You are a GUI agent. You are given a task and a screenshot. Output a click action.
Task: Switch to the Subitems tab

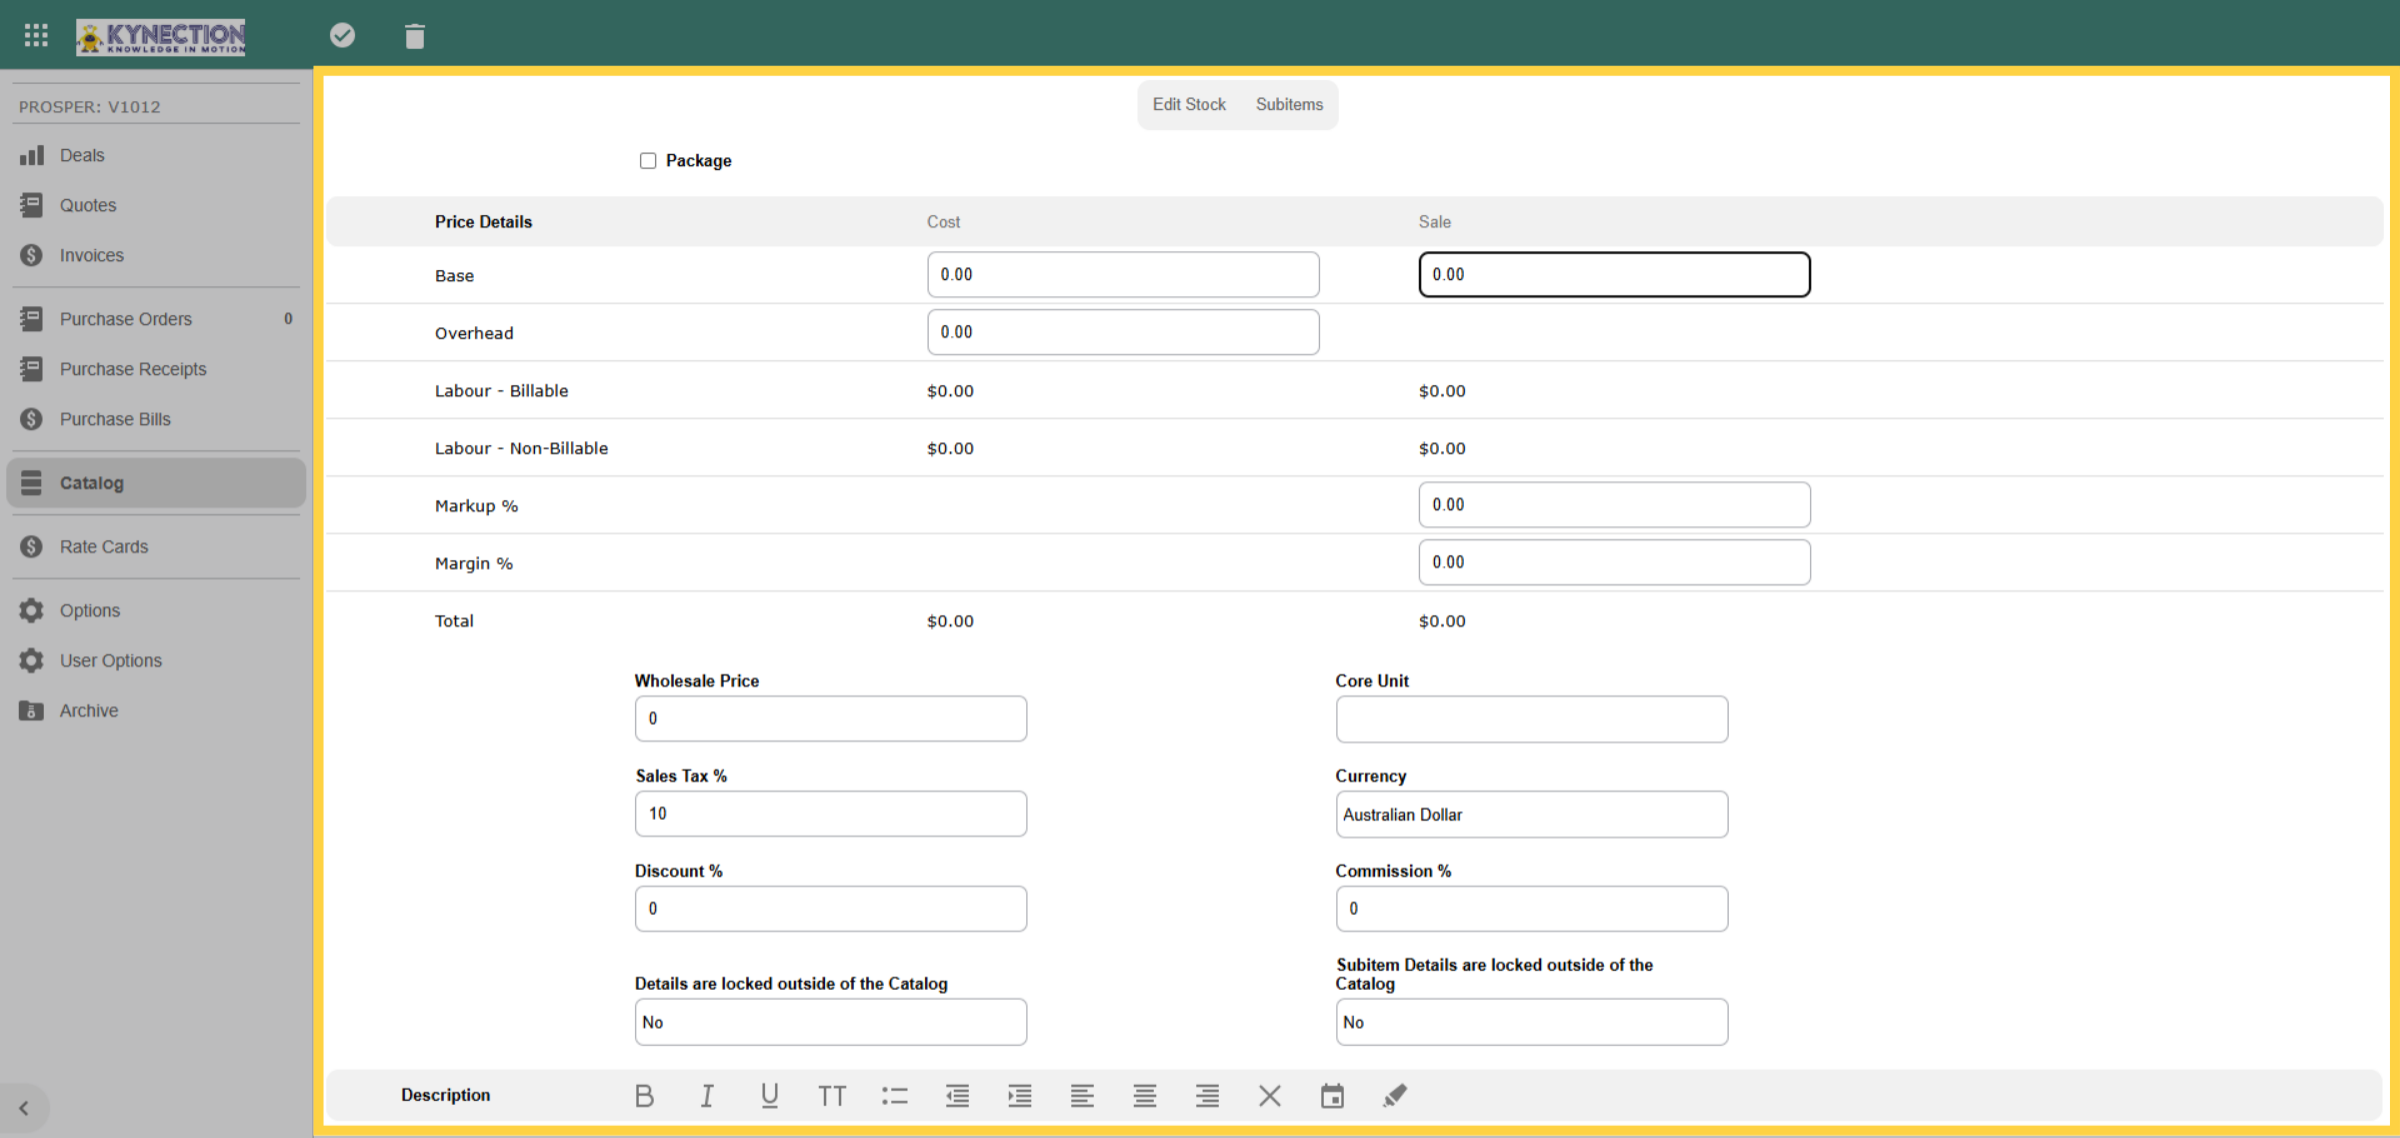pos(1289,104)
